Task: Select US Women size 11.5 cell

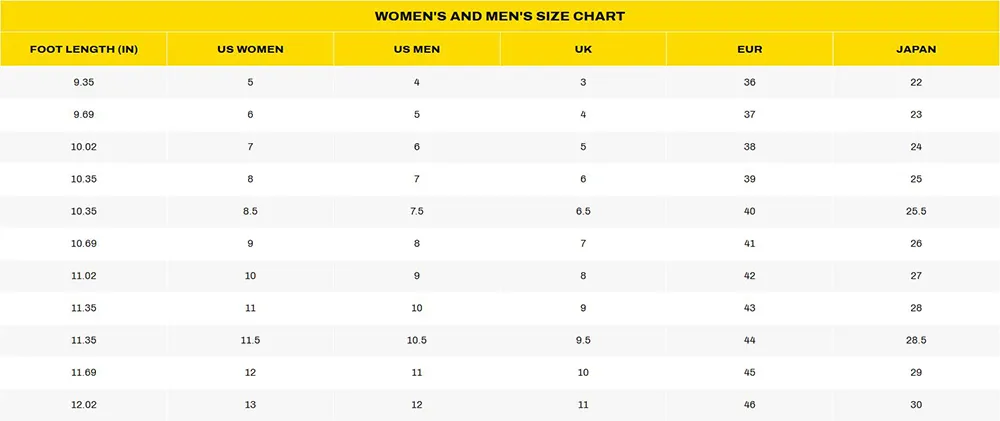Action: coord(250,340)
